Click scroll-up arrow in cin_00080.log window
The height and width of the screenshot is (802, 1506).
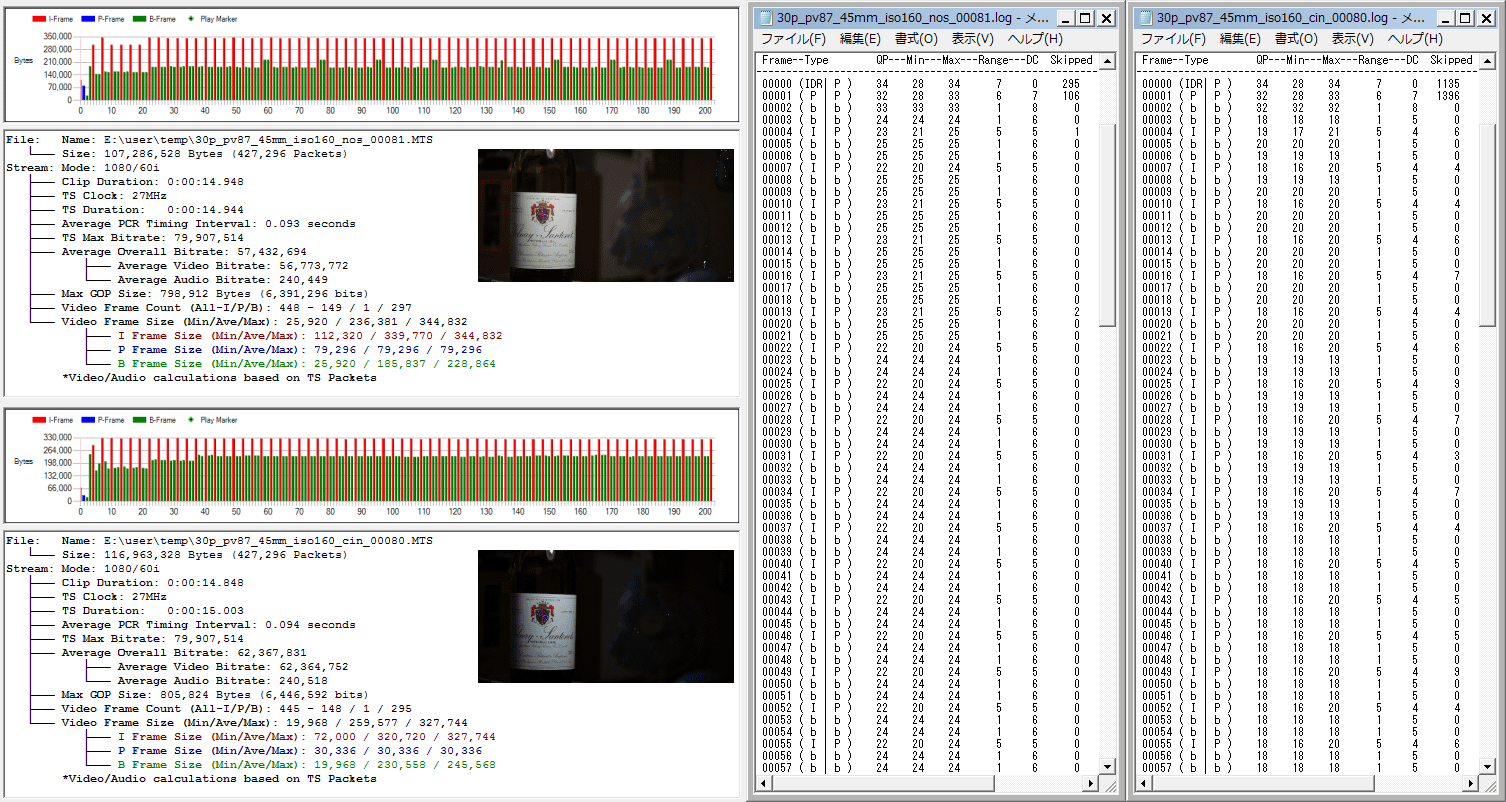click(x=1487, y=61)
